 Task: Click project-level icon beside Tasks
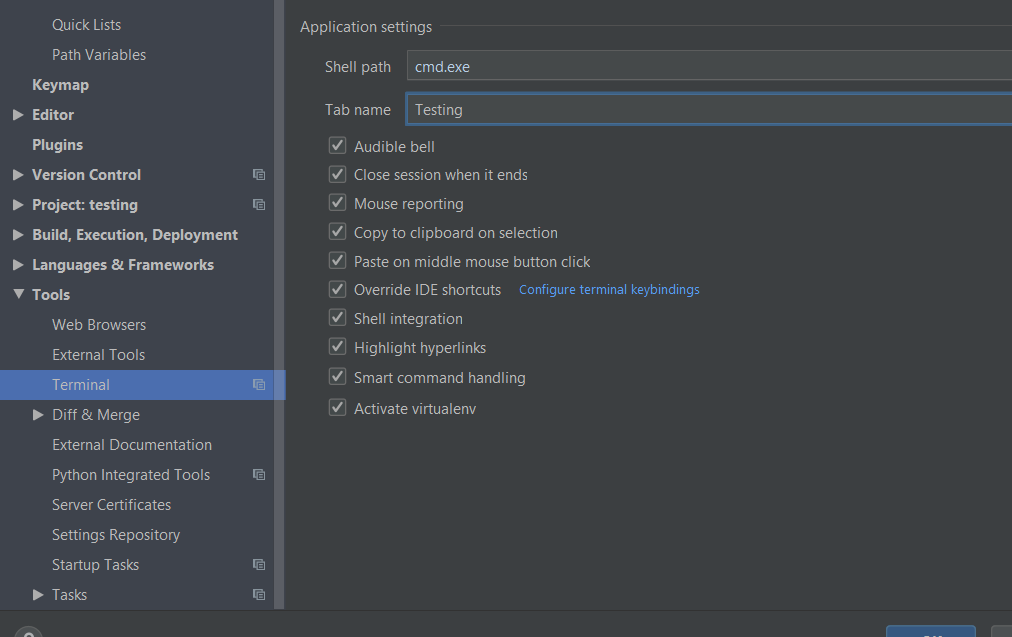click(259, 595)
